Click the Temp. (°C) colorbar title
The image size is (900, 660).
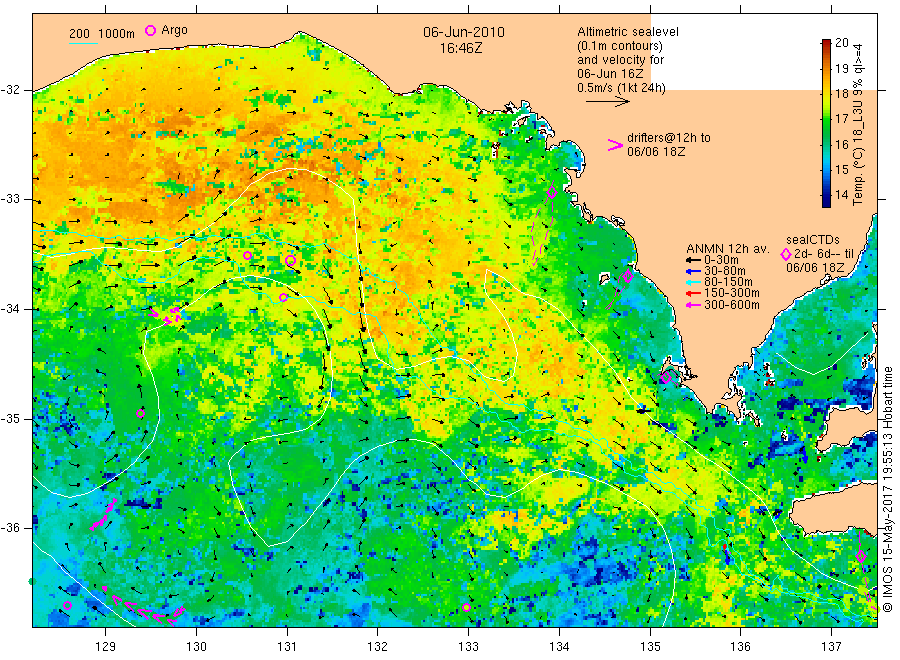(858, 125)
